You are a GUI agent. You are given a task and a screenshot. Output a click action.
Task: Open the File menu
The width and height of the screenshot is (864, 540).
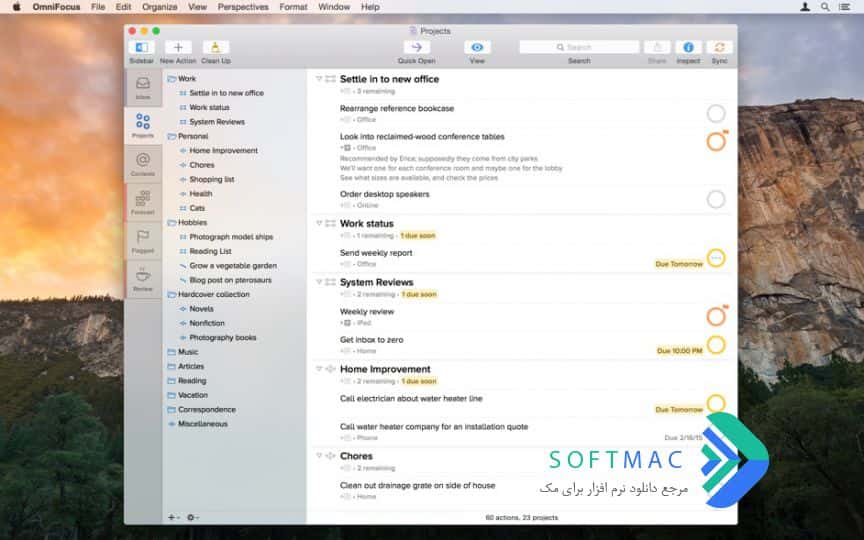(98, 7)
